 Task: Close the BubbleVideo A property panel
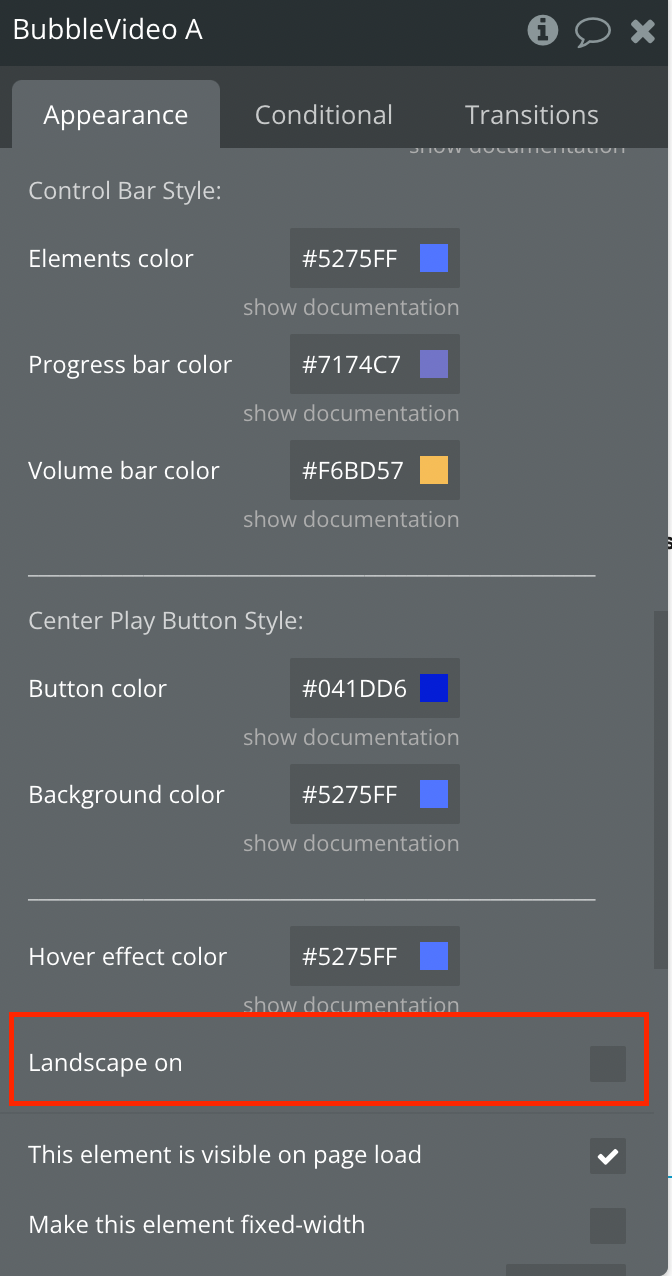coord(643,32)
